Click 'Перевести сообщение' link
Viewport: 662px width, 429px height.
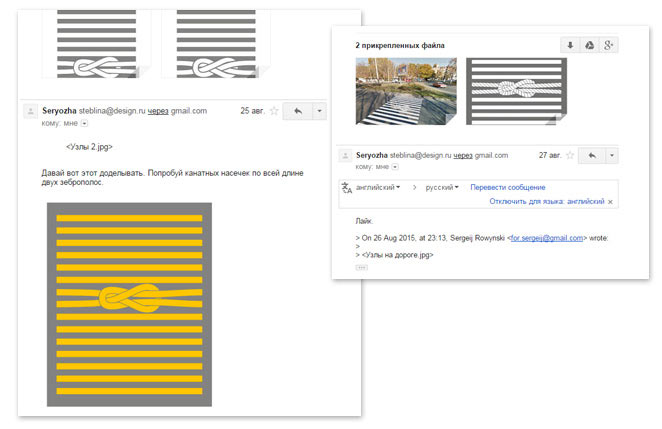pos(507,187)
